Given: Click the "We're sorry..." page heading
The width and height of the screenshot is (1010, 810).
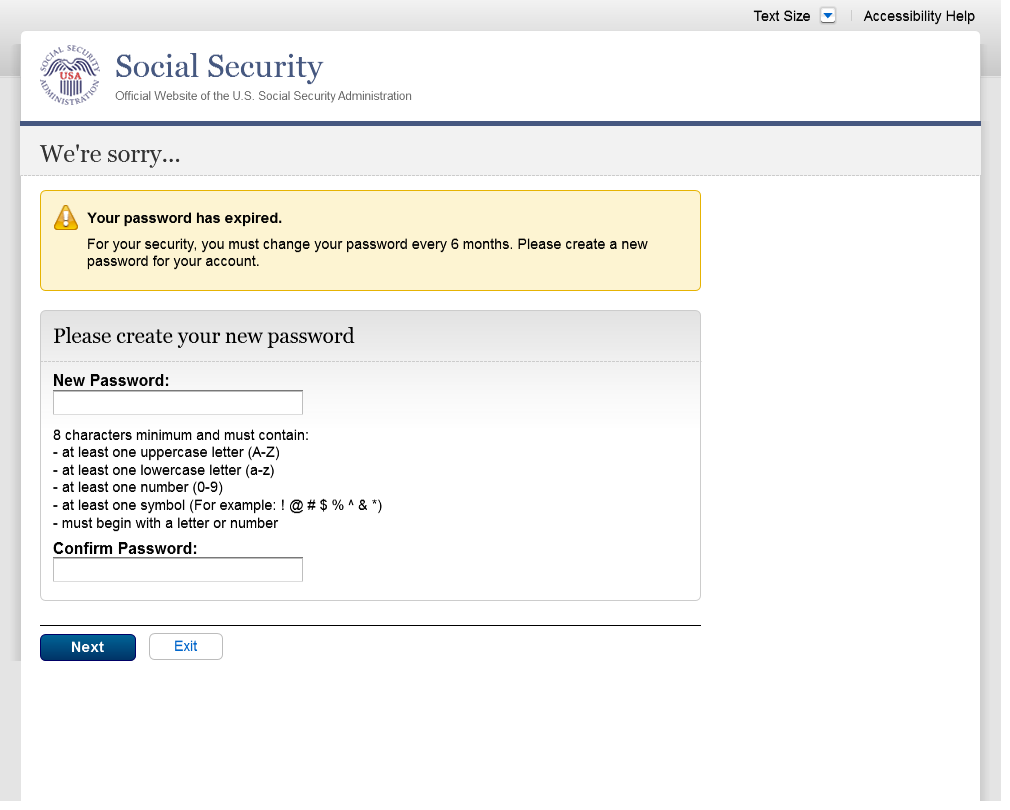Looking at the screenshot, I should click(x=110, y=154).
